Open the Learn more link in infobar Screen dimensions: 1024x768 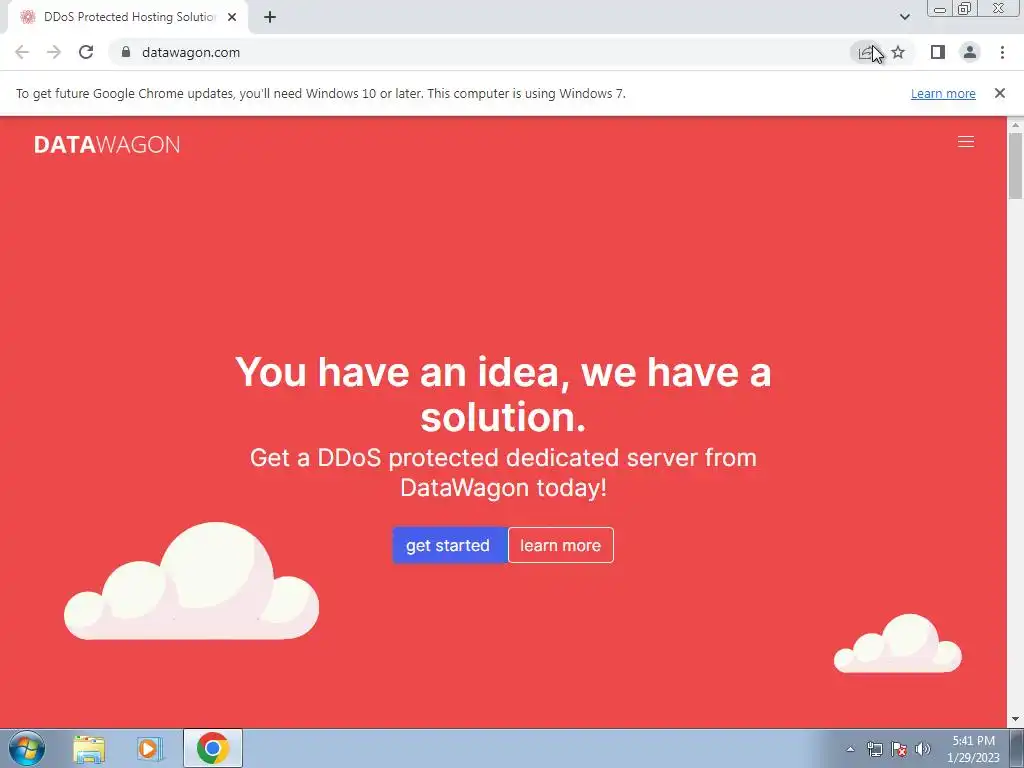click(x=943, y=93)
